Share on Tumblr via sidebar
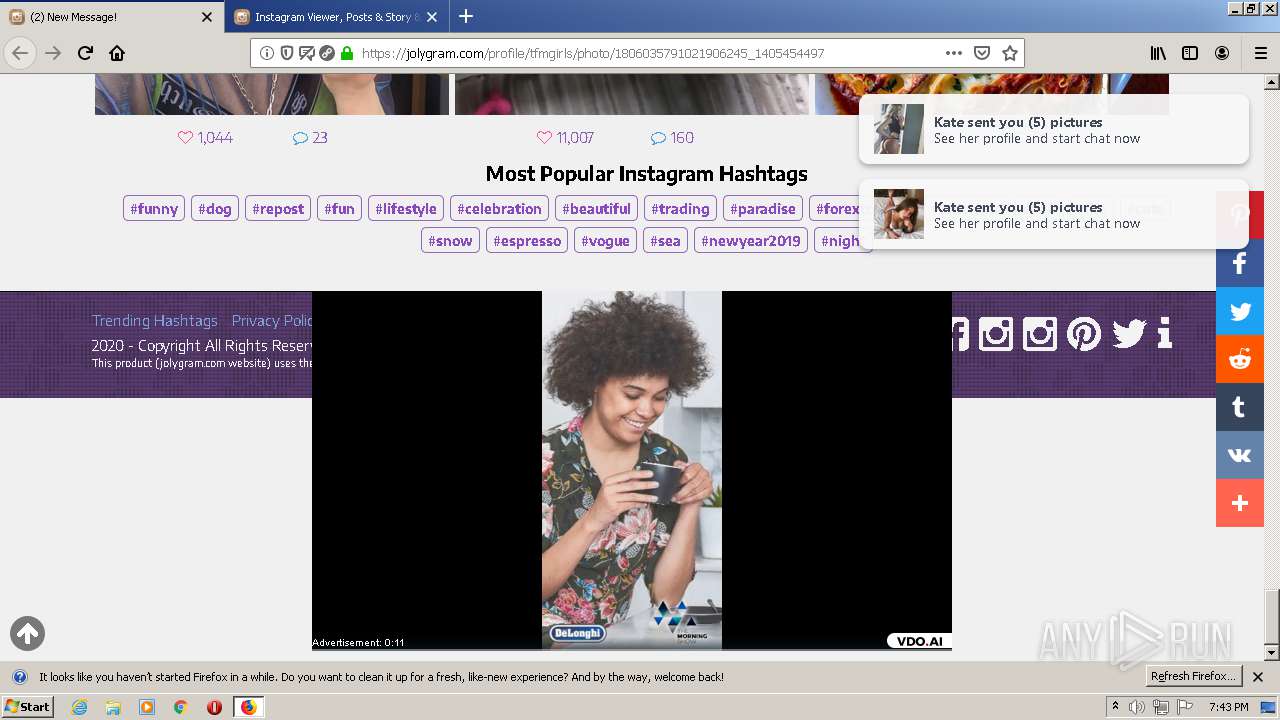This screenshot has width=1280, height=720. pos(1240,407)
